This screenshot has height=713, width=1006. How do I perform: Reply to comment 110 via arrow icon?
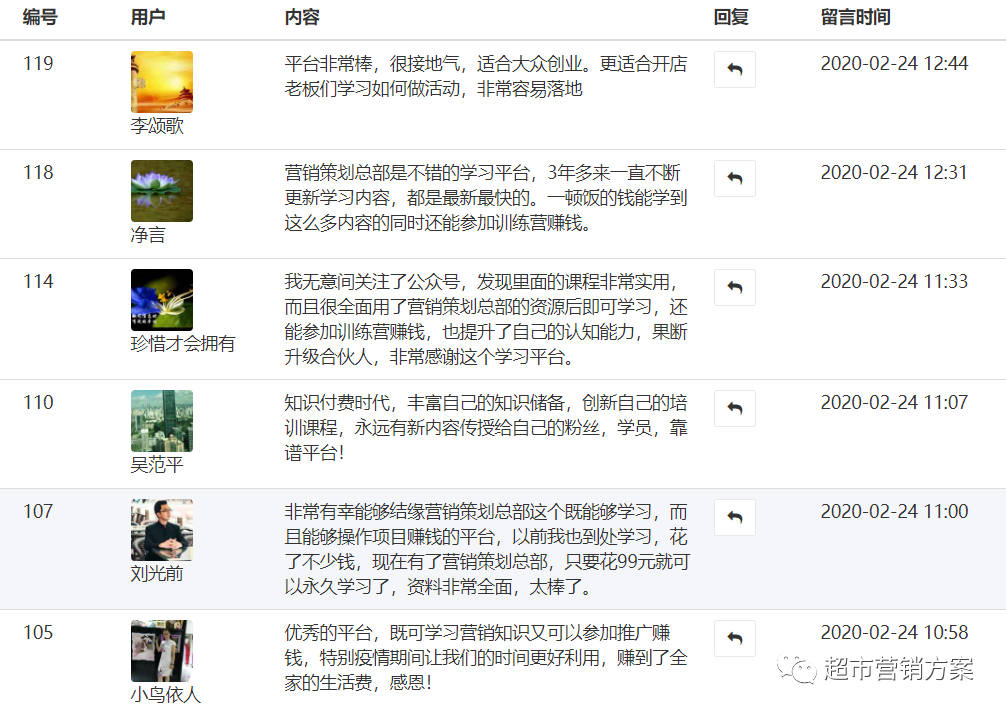tap(735, 409)
